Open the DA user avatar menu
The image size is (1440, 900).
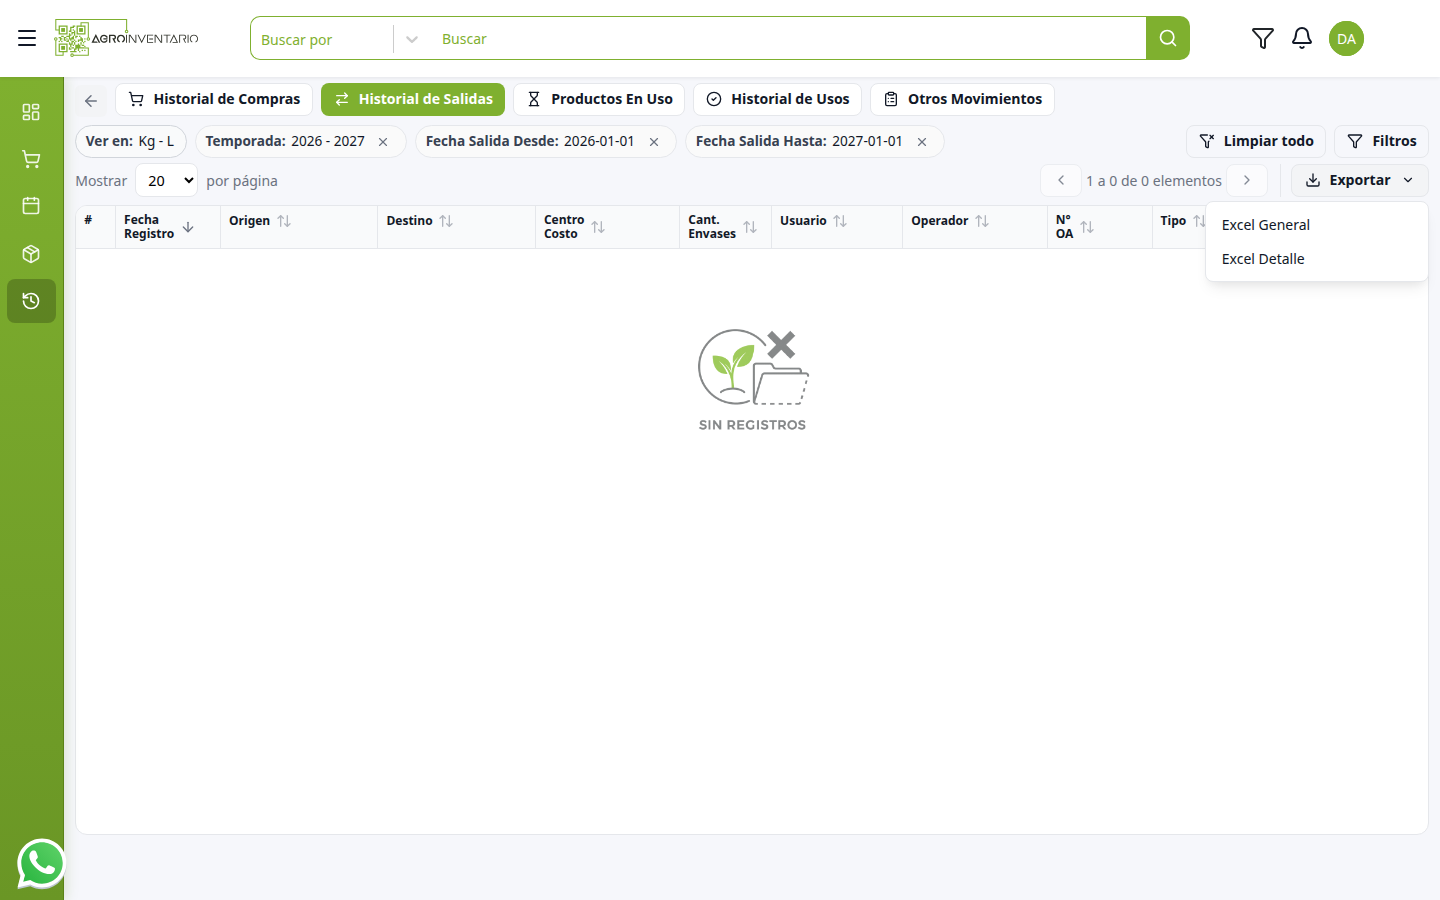coord(1346,38)
